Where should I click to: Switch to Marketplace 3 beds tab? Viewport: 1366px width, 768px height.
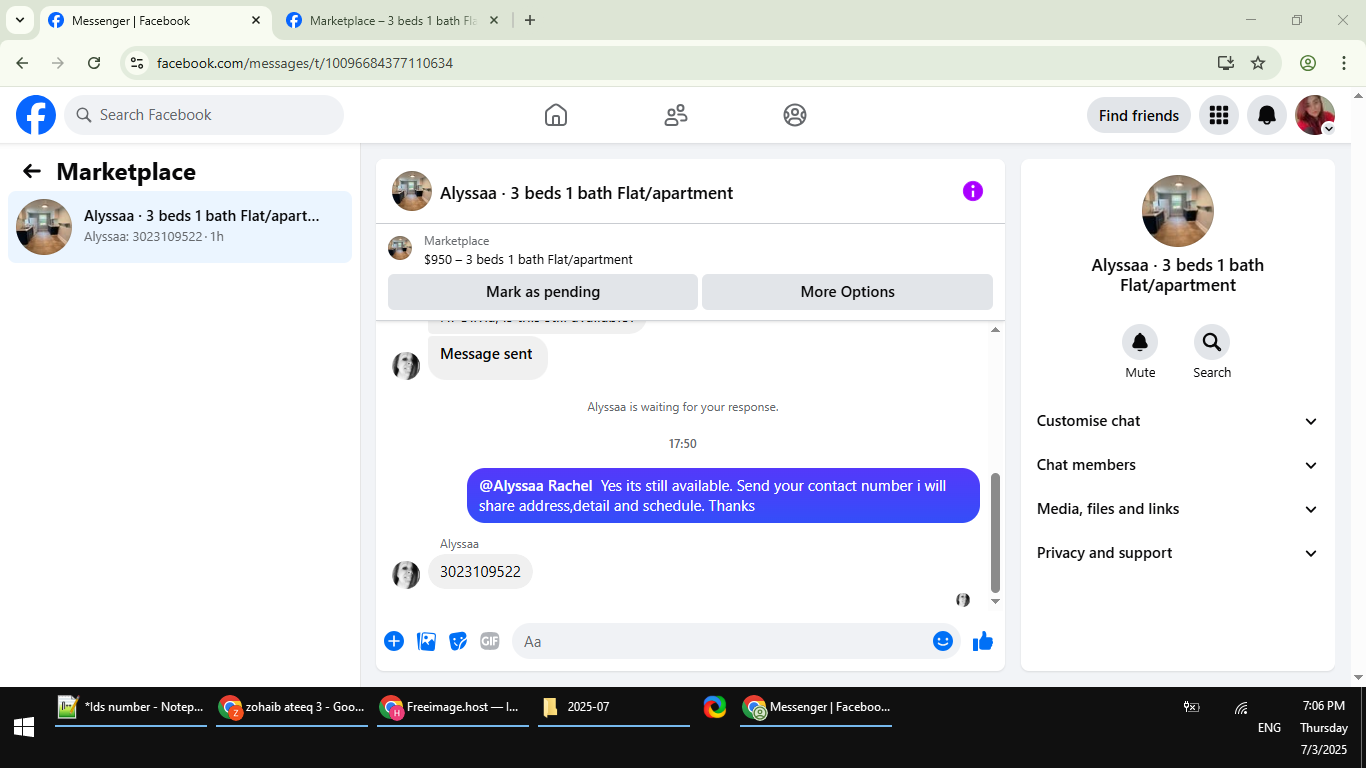(392, 20)
